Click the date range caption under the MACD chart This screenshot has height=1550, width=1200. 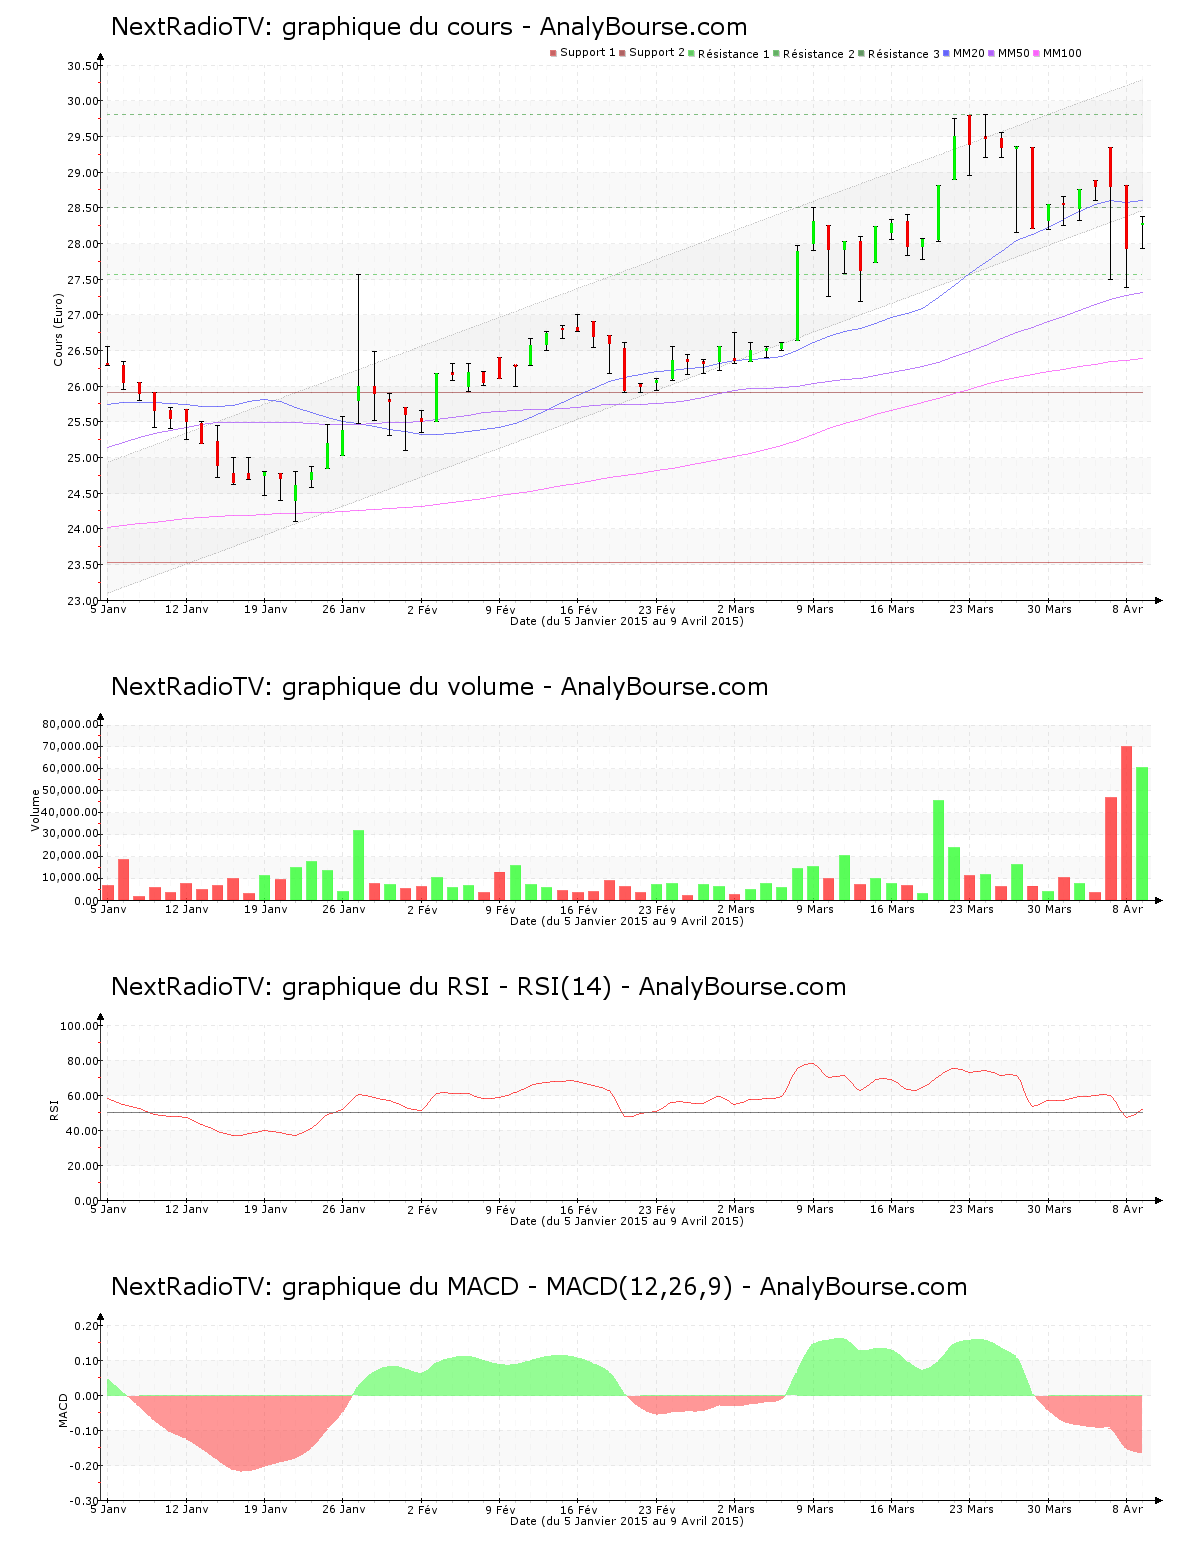point(627,1521)
